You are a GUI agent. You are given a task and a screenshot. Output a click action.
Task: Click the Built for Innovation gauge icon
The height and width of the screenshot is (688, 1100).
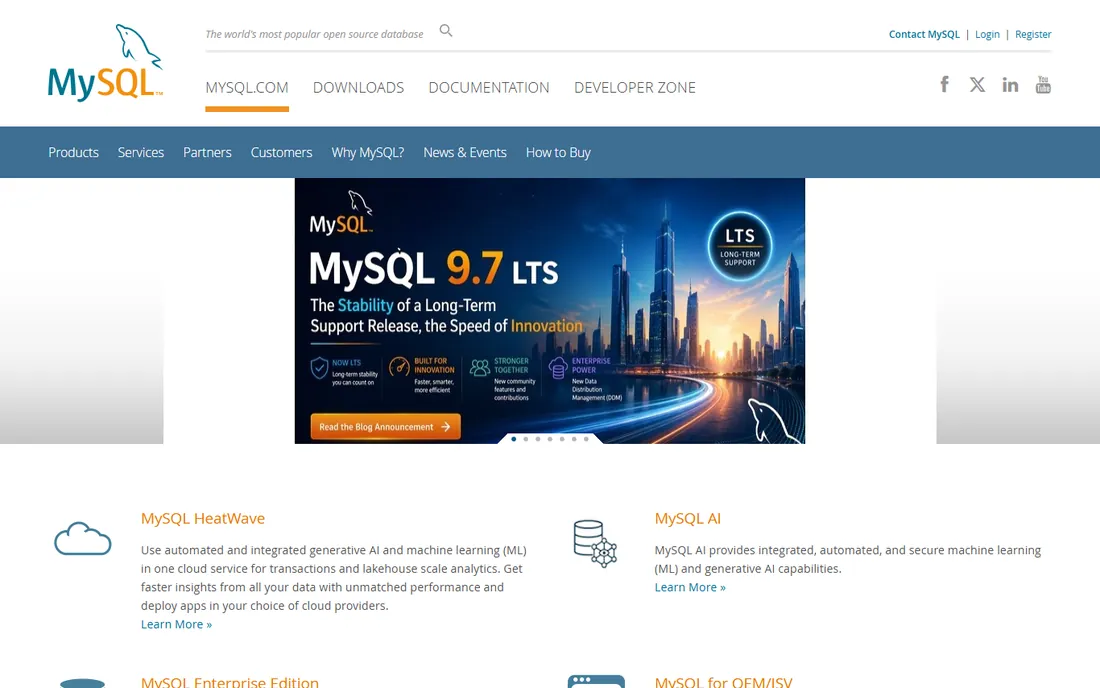point(399,366)
